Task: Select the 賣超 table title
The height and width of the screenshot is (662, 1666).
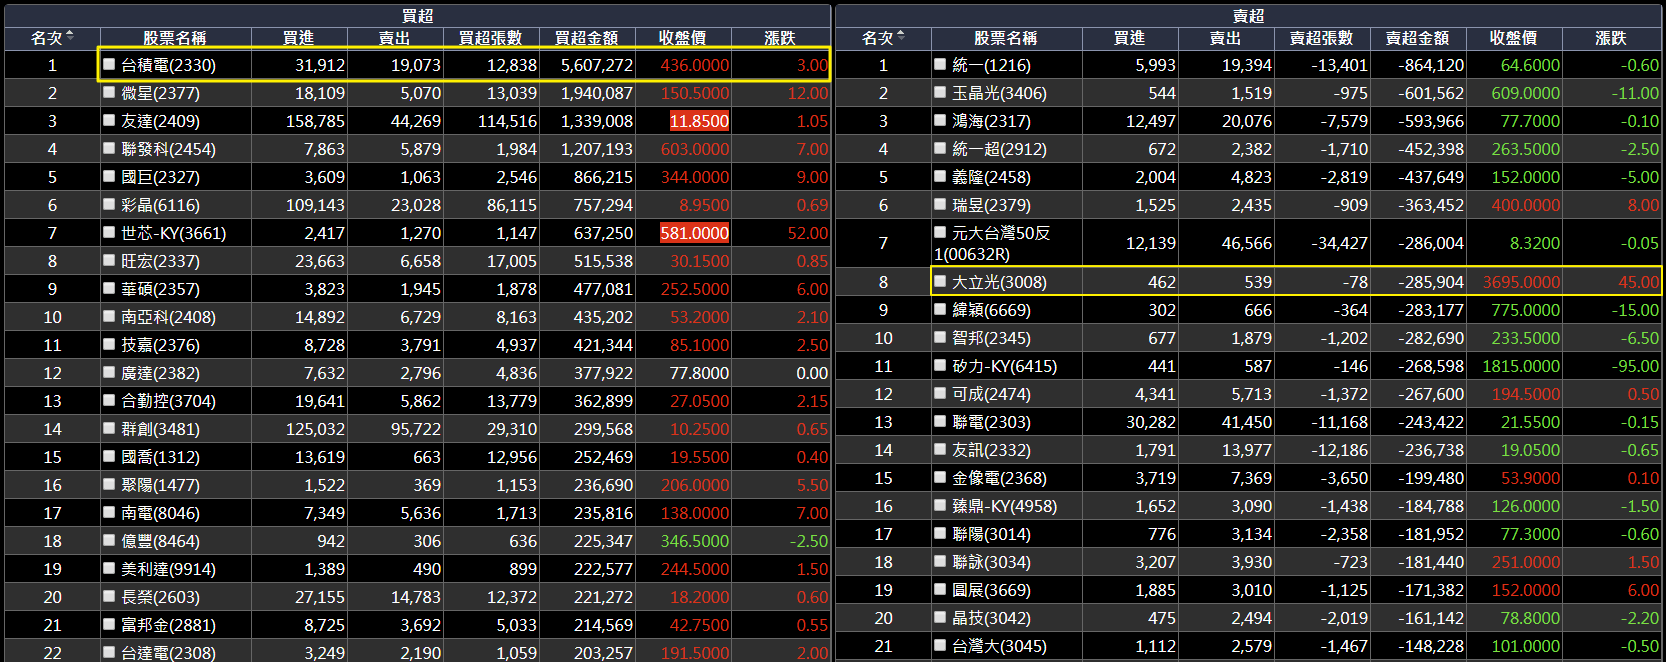Action: 1248,16
